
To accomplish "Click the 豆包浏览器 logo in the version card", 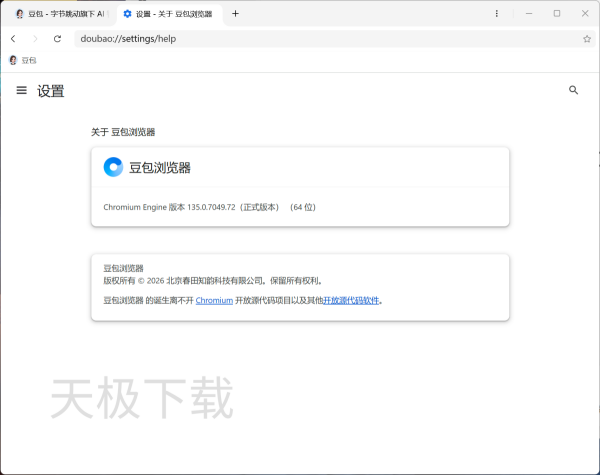I will (x=113, y=167).
